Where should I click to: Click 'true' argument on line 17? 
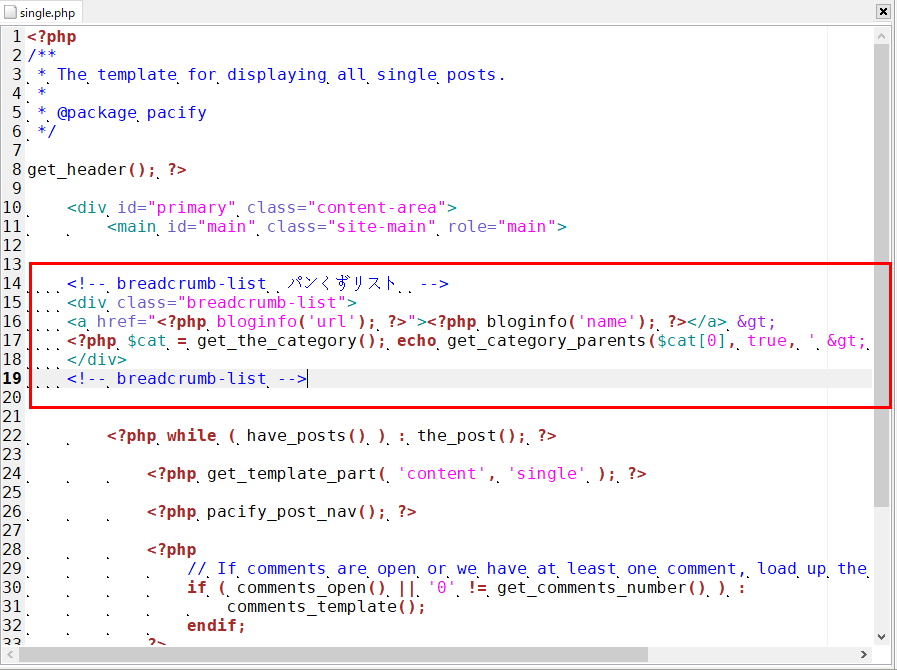(767, 340)
